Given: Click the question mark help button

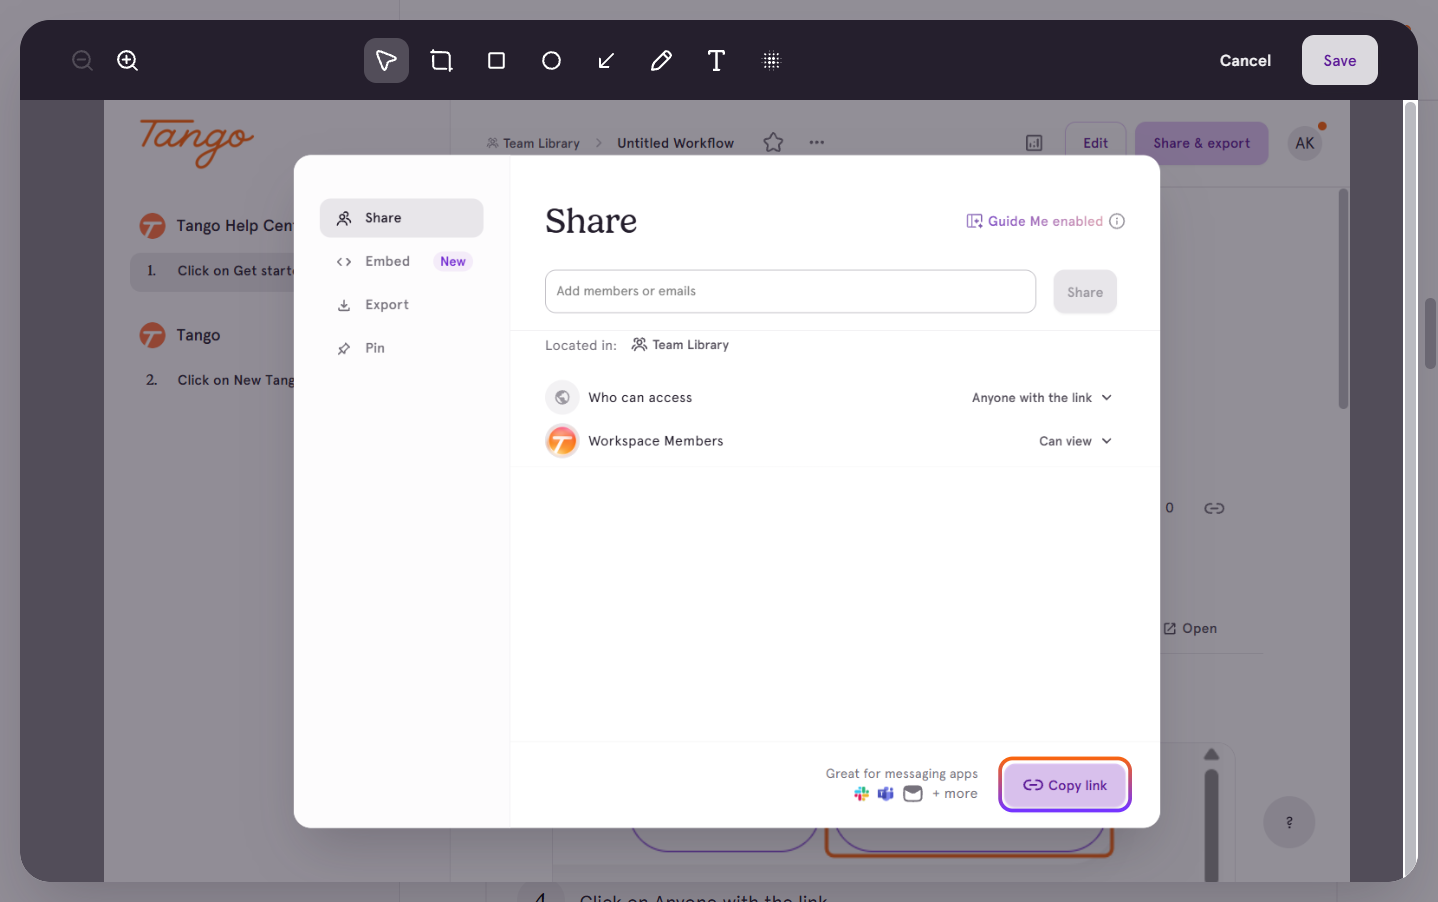Looking at the screenshot, I should click(x=1289, y=822).
